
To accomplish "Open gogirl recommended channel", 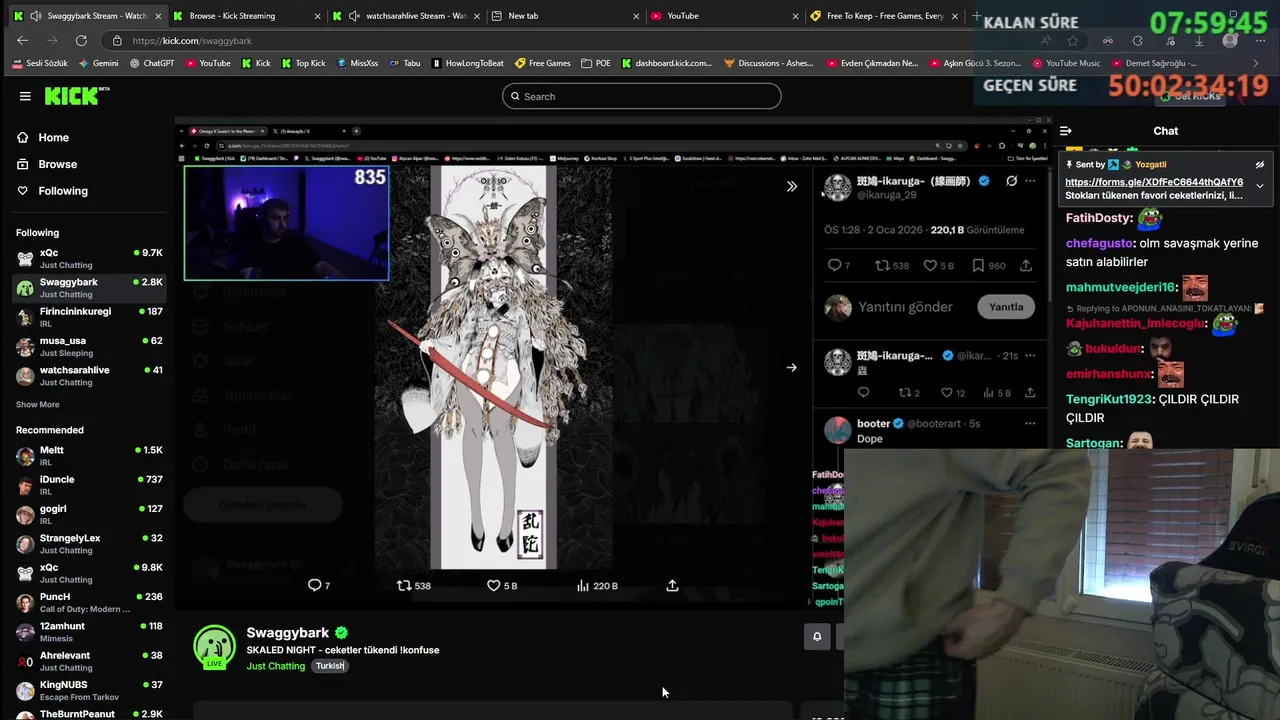I will tap(88, 514).
